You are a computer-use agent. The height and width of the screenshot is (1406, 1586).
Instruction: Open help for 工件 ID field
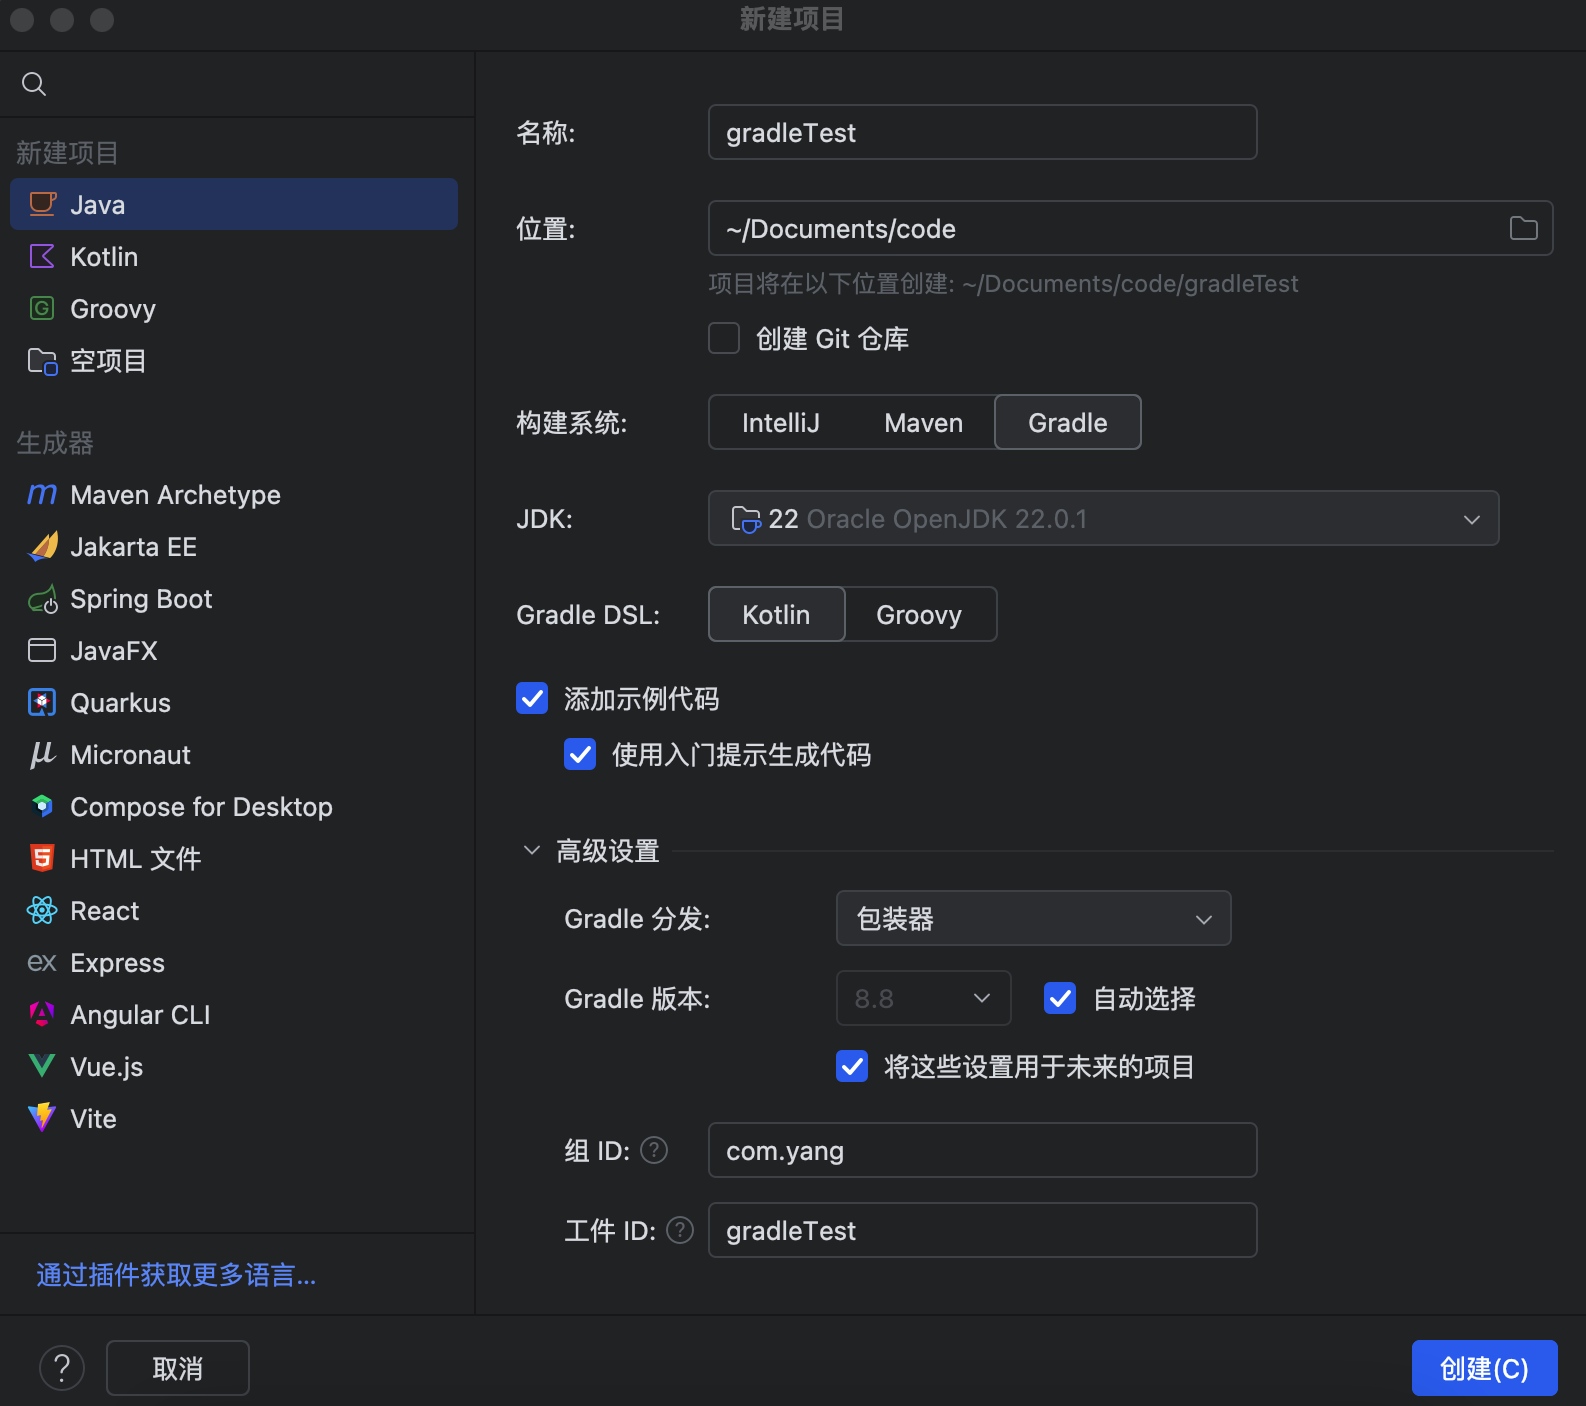680,1230
